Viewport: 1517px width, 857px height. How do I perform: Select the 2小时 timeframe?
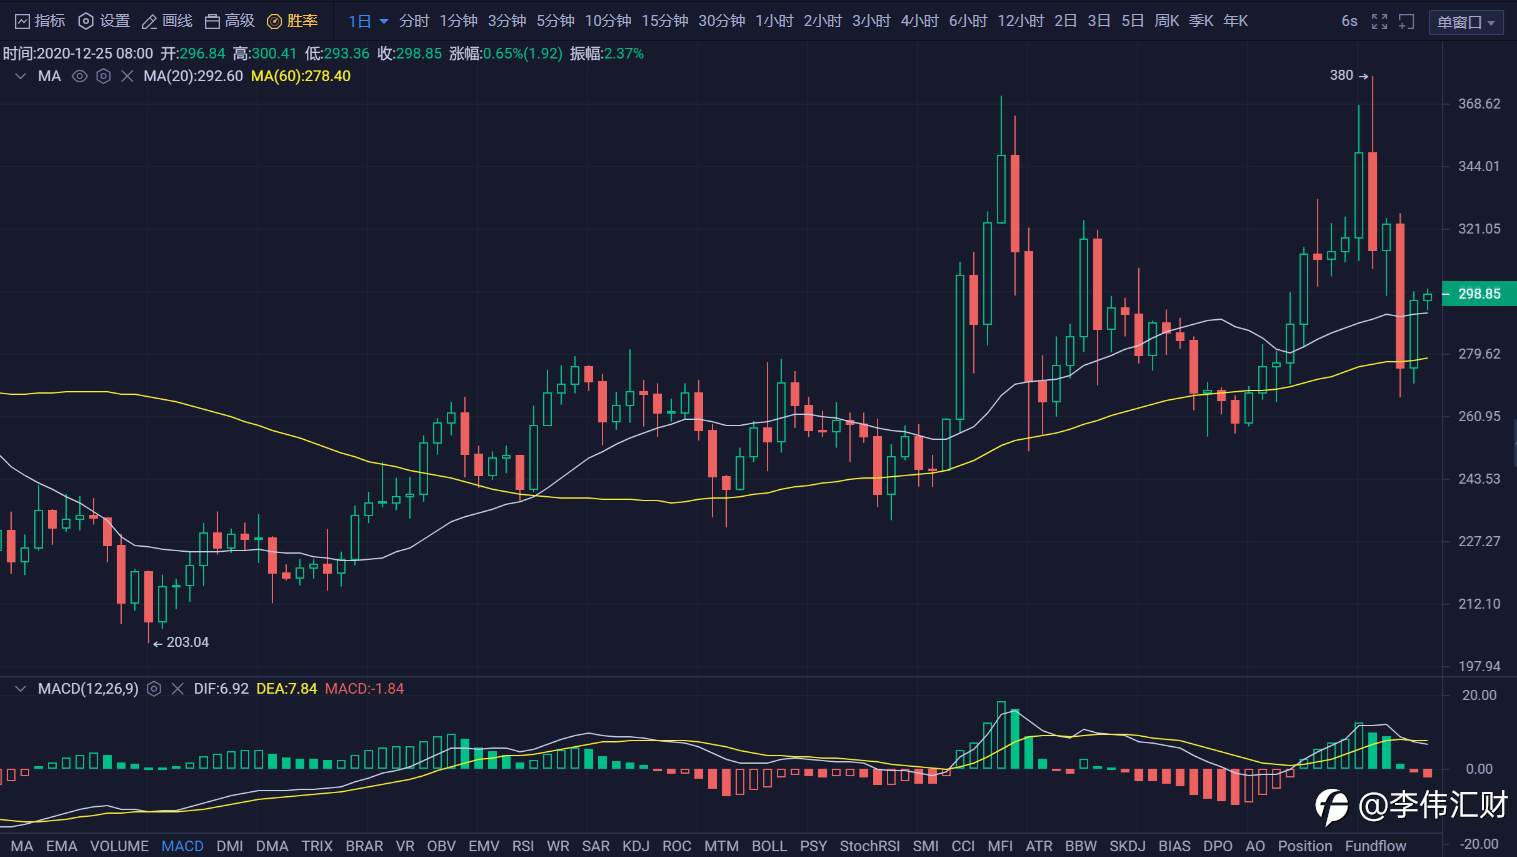pyautogui.click(x=823, y=21)
